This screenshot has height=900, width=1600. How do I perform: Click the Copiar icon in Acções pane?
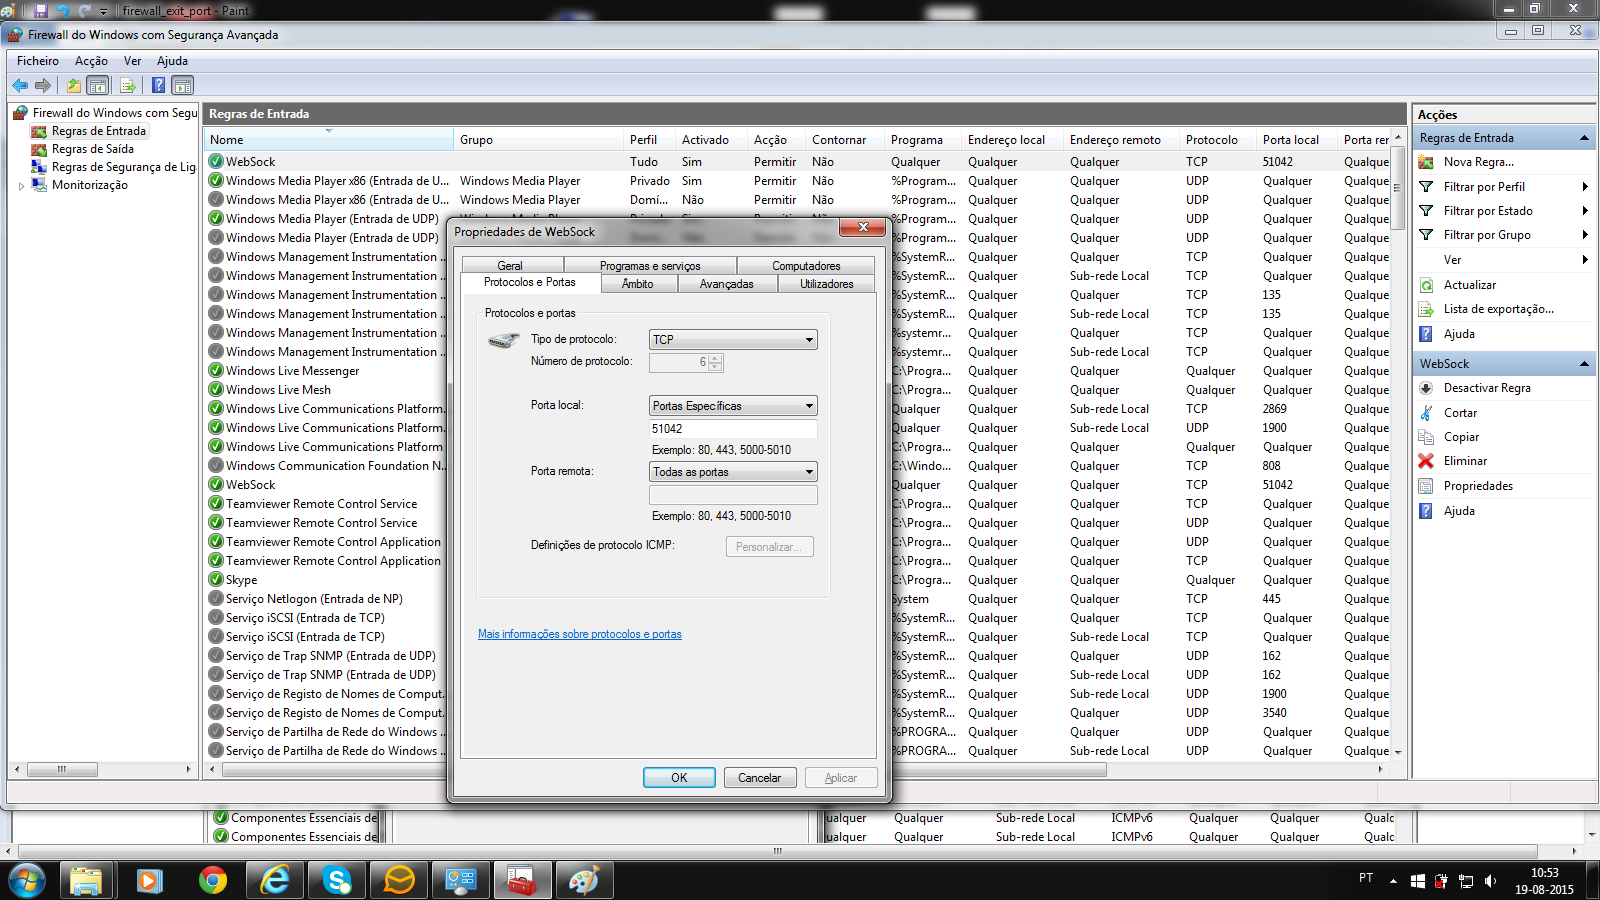(x=1427, y=437)
